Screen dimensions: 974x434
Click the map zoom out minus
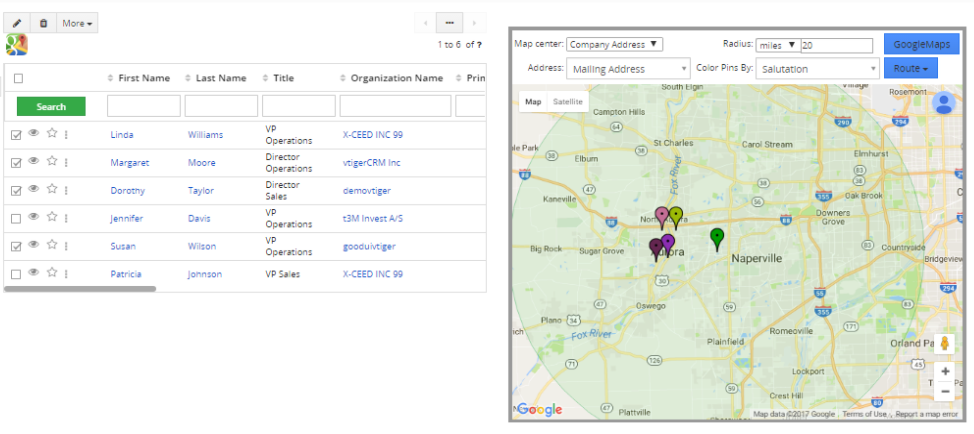945,391
